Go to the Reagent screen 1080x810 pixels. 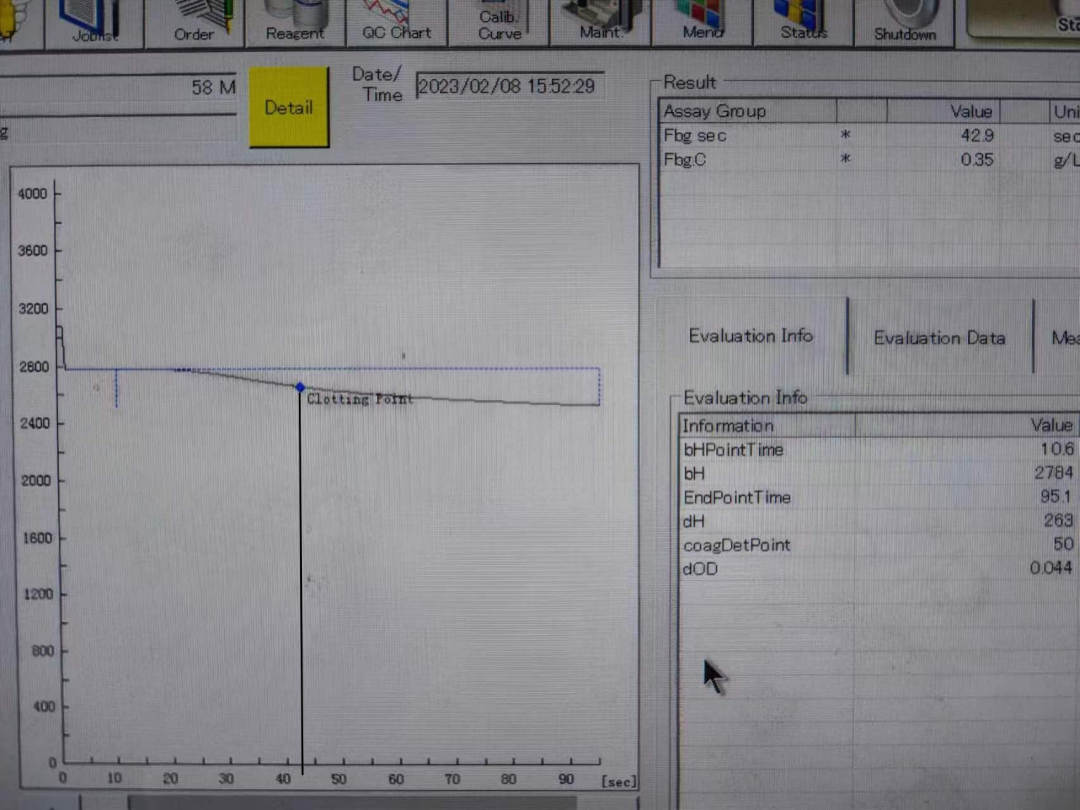point(295,22)
